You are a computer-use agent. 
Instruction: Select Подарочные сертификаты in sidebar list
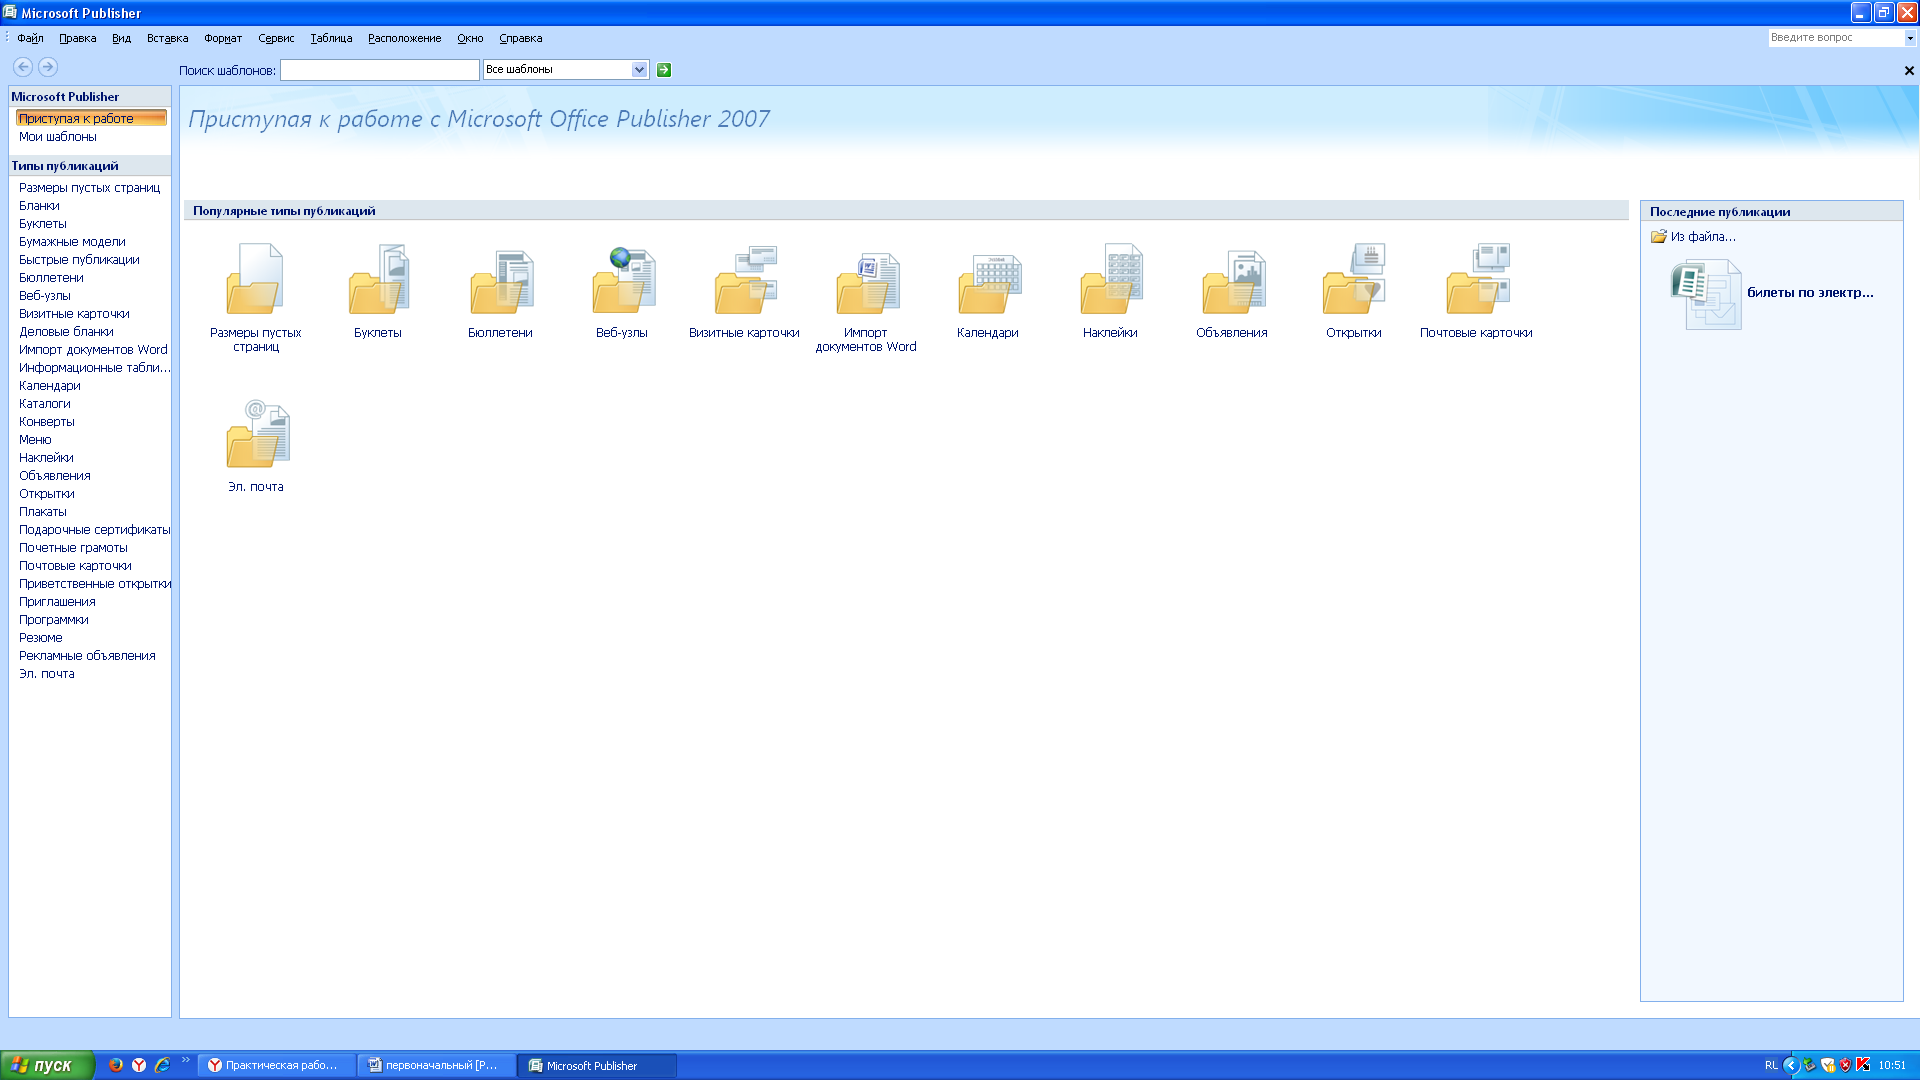click(x=94, y=530)
